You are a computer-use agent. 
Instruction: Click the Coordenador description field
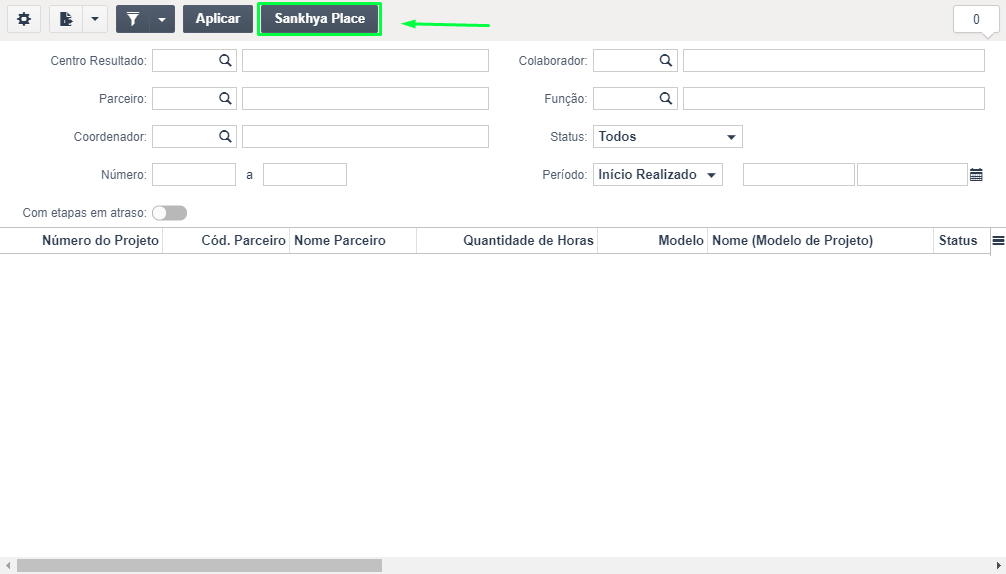(365, 136)
